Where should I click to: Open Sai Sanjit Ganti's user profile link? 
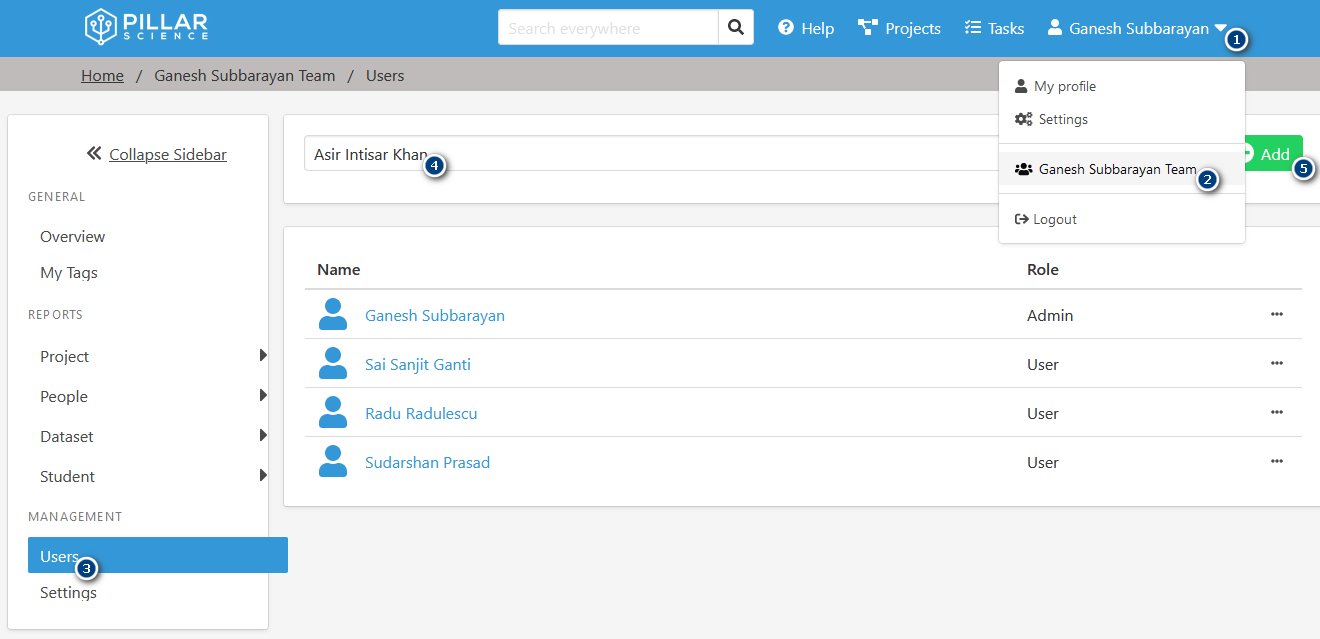[x=417, y=364]
